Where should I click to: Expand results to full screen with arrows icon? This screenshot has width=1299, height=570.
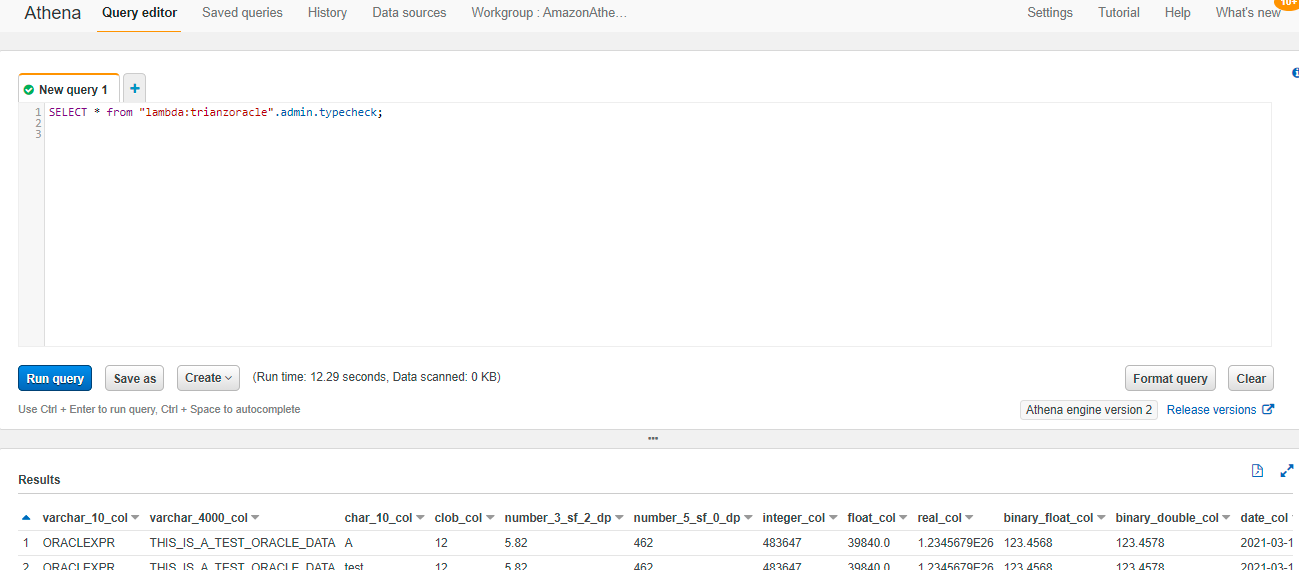(x=1286, y=471)
